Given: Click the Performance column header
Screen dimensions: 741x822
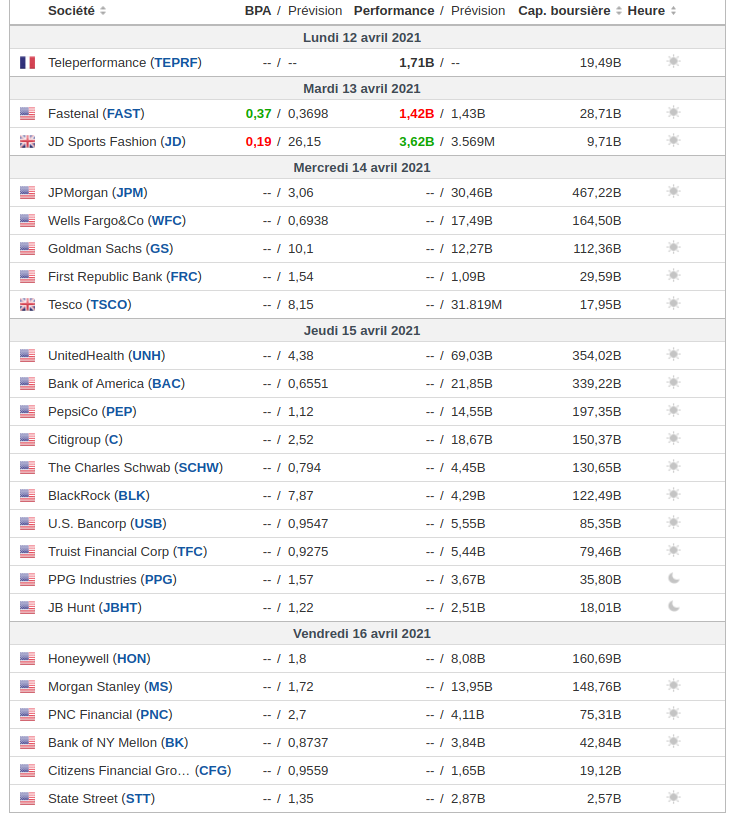Looking at the screenshot, I should 394,11.
